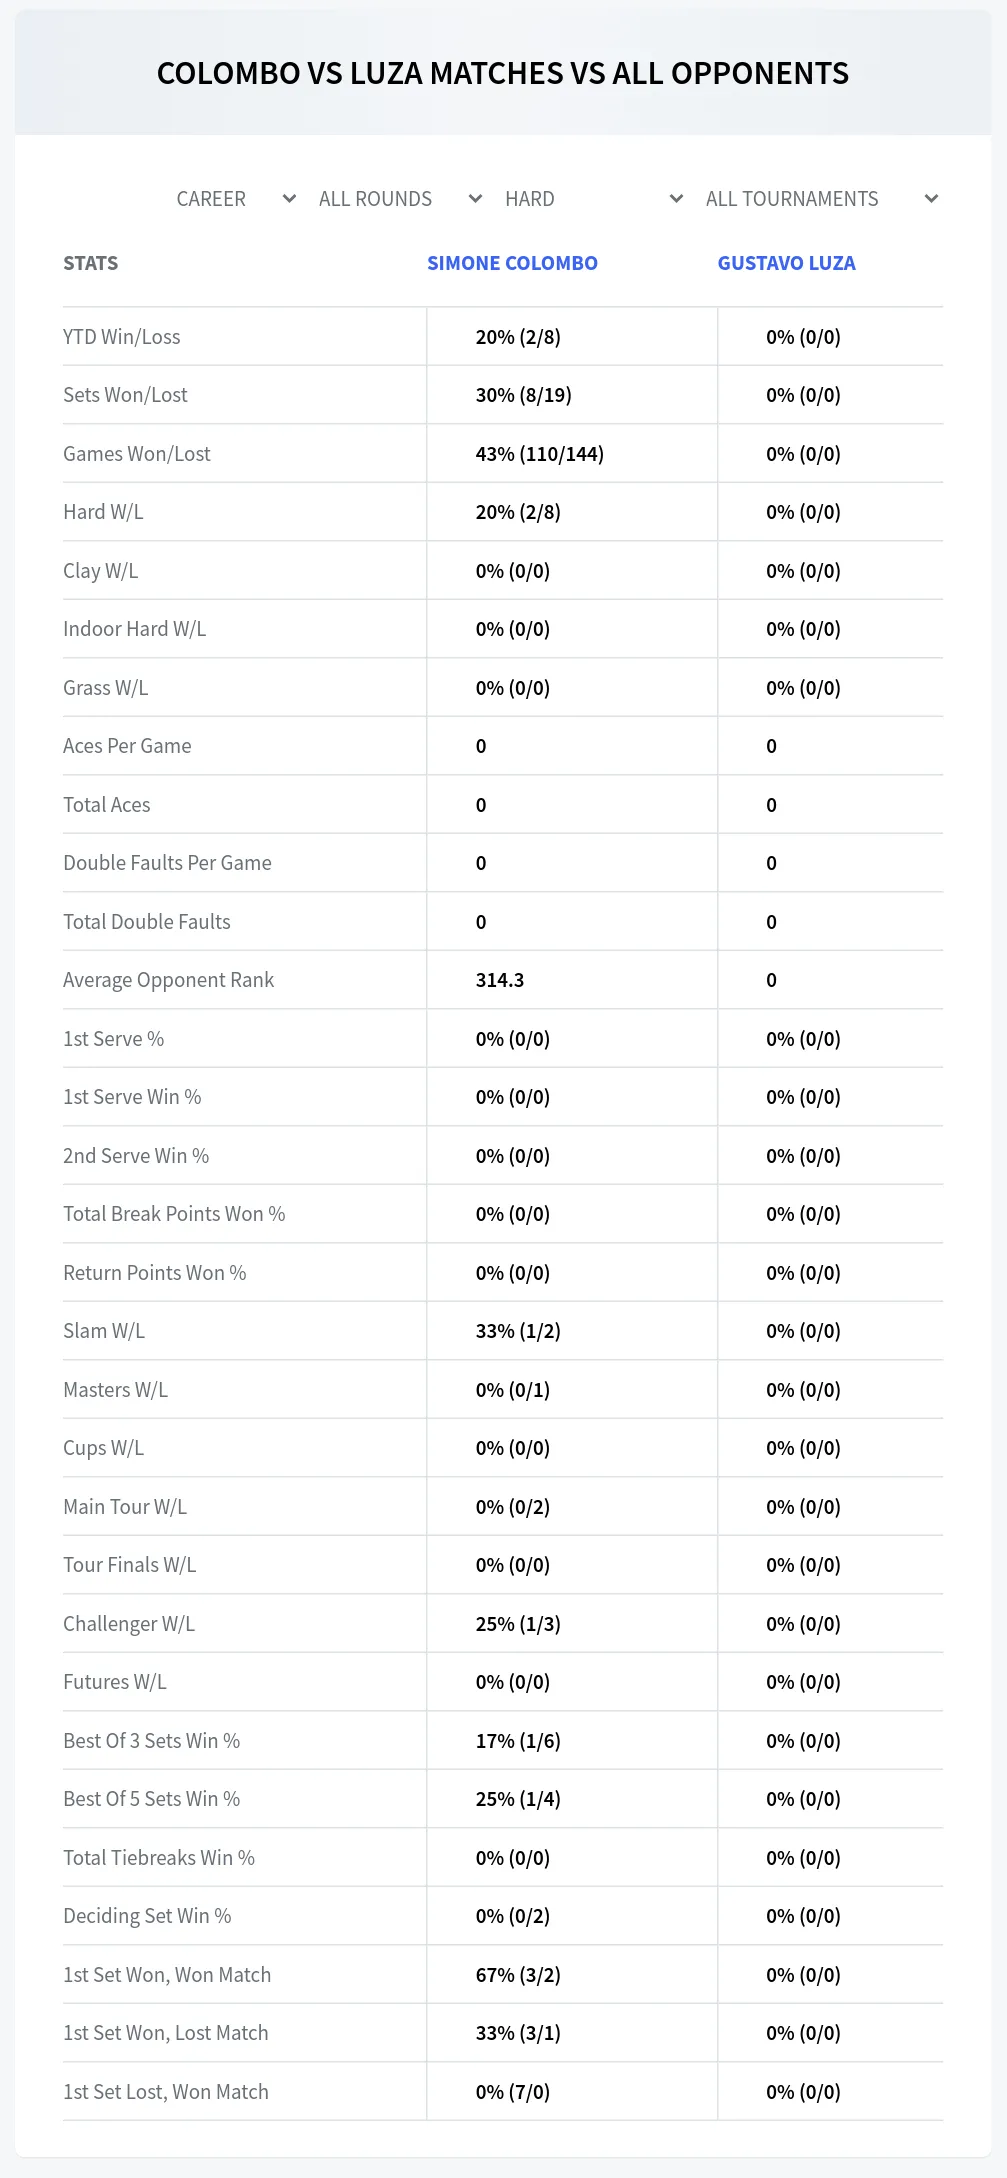
Task: Click the chevron next to ALL TOURNAMENTS
Action: tap(931, 199)
